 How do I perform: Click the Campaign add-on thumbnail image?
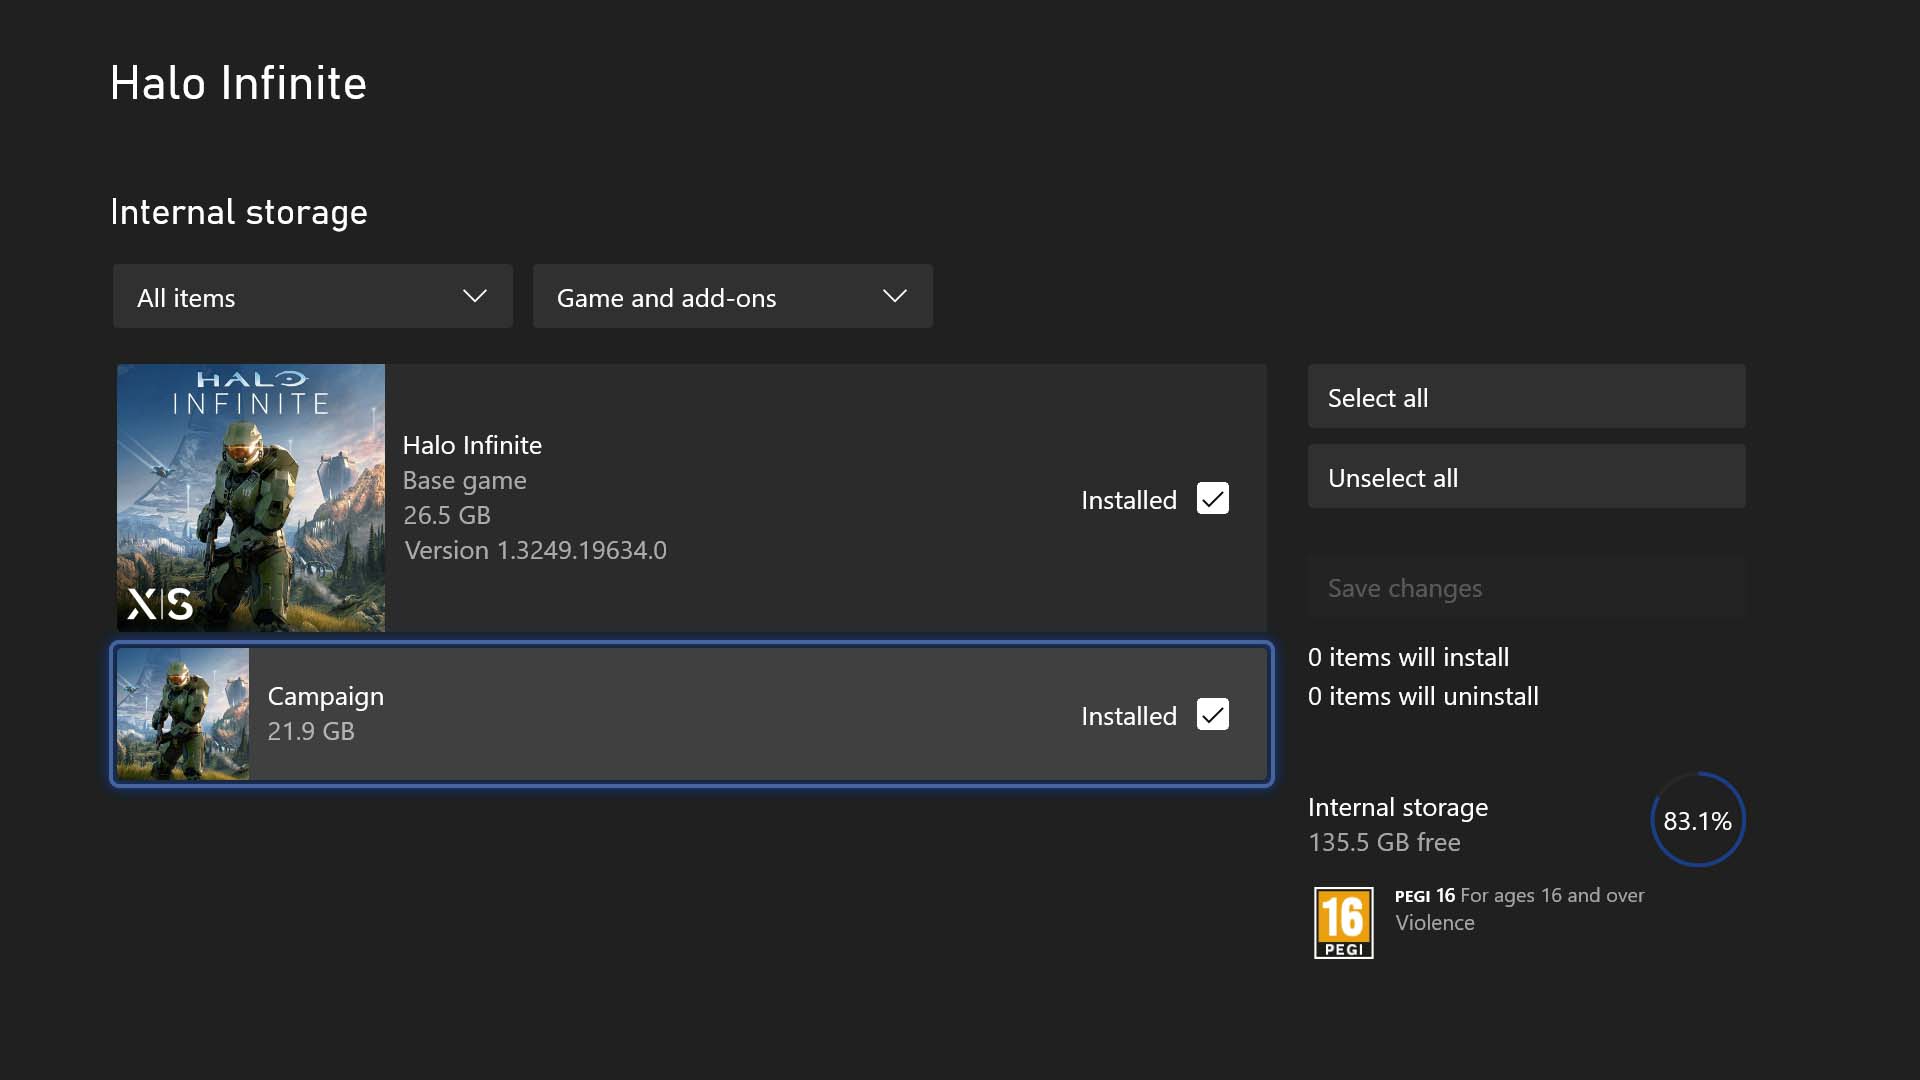pos(183,714)
